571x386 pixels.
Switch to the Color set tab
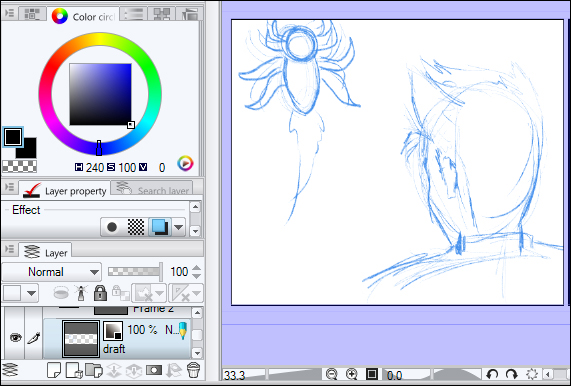[32, 14]
